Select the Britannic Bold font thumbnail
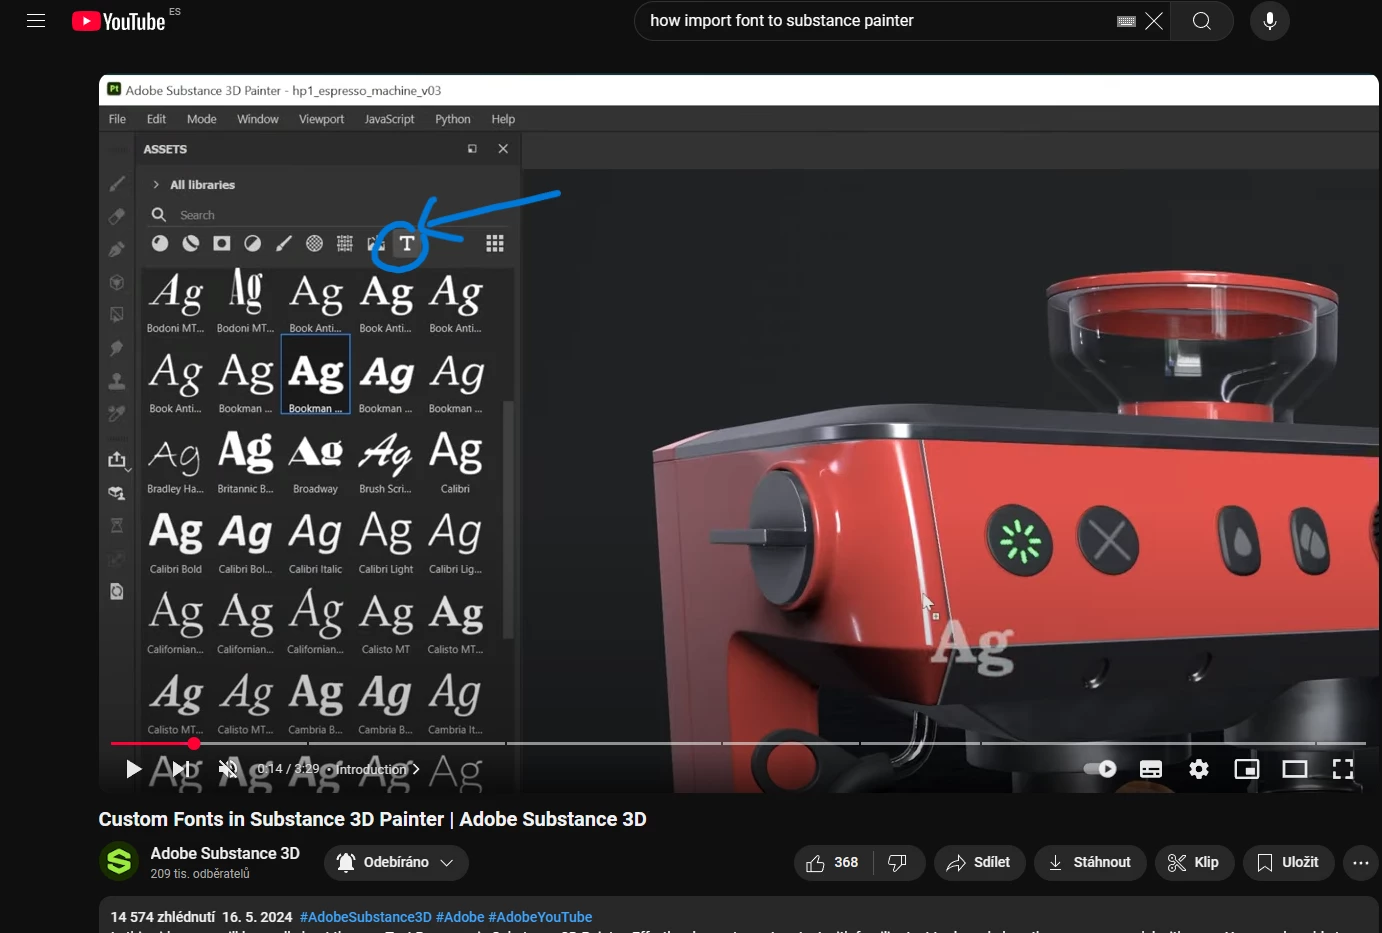The height and width of the screenshot is (933, 1382). (245, 460)
